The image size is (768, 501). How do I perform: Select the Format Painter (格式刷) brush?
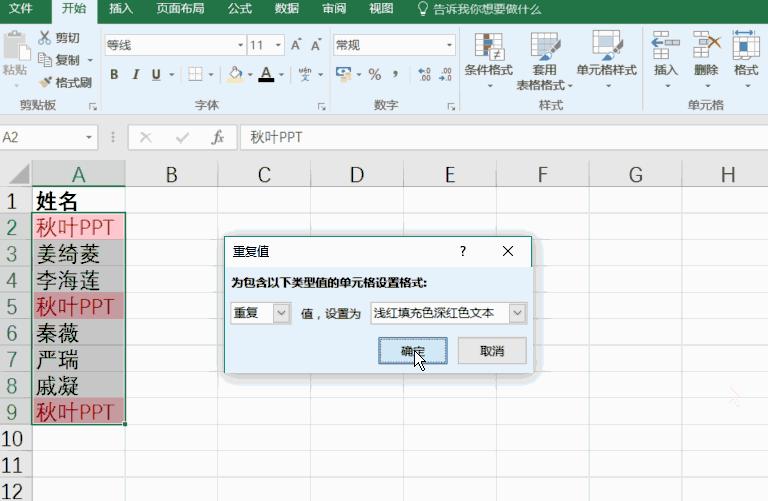[x=45, y=82]
